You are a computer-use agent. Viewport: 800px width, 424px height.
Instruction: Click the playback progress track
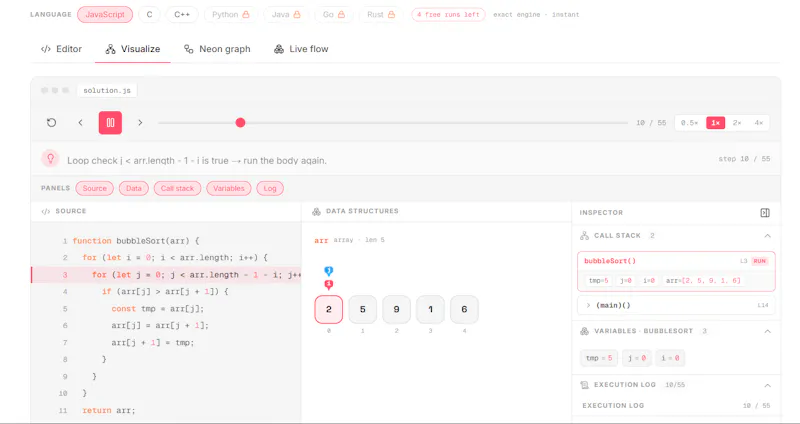pos(393,122)
